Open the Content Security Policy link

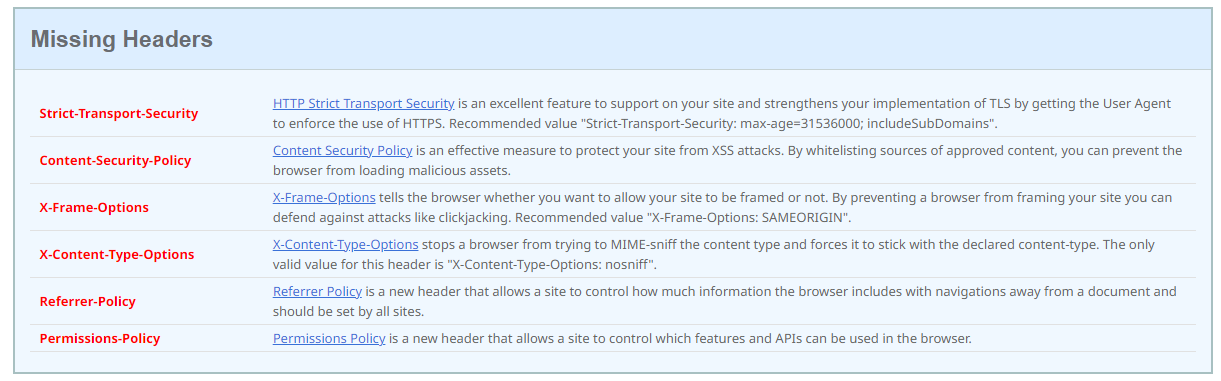[343, 151]
